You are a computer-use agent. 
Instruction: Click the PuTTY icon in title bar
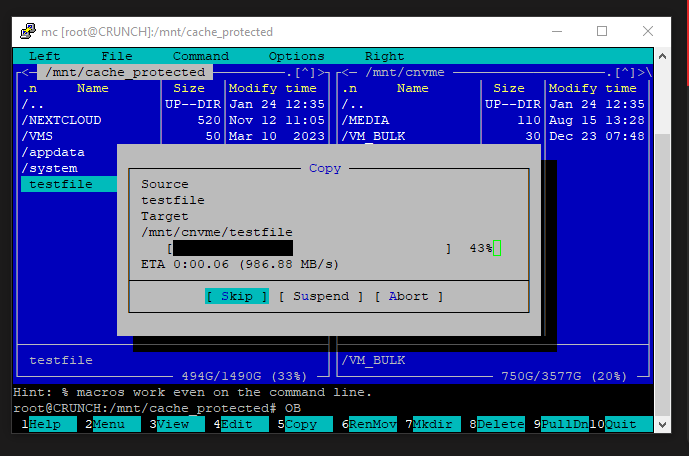[x=28, y=31]
